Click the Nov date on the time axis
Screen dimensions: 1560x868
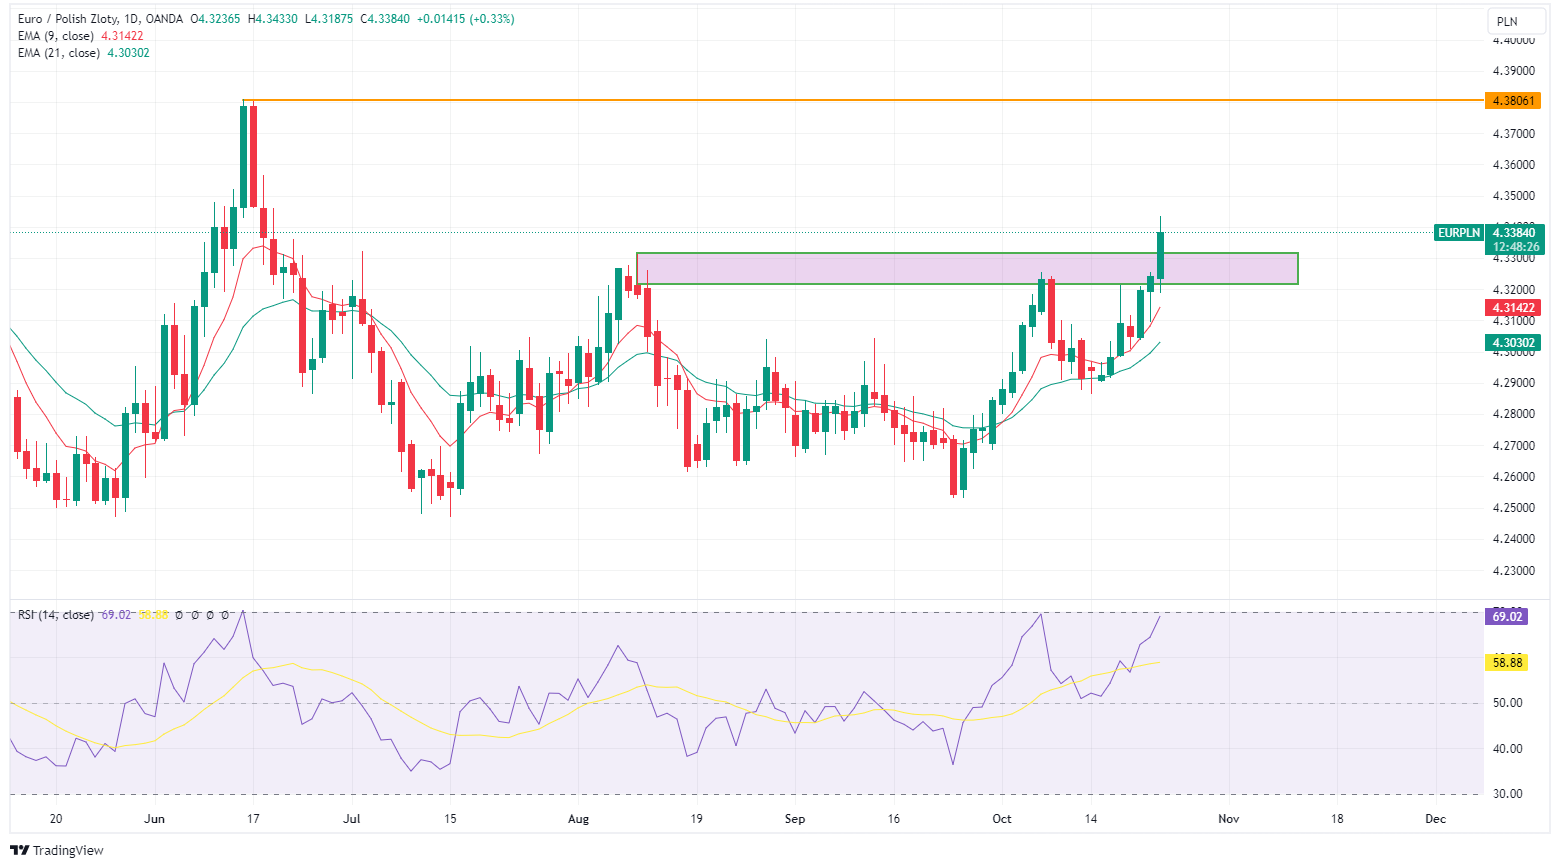[x=1229, y=819]
